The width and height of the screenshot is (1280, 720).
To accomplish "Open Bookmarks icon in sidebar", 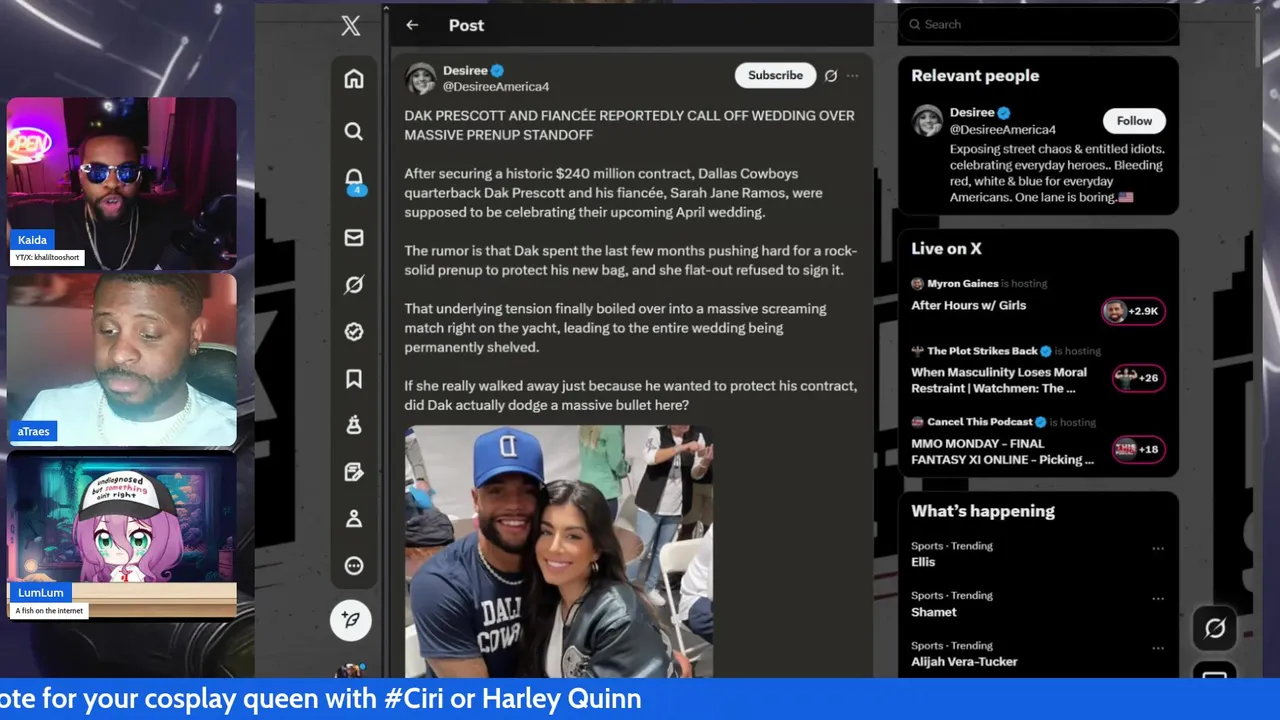I will tap(354, 378).
